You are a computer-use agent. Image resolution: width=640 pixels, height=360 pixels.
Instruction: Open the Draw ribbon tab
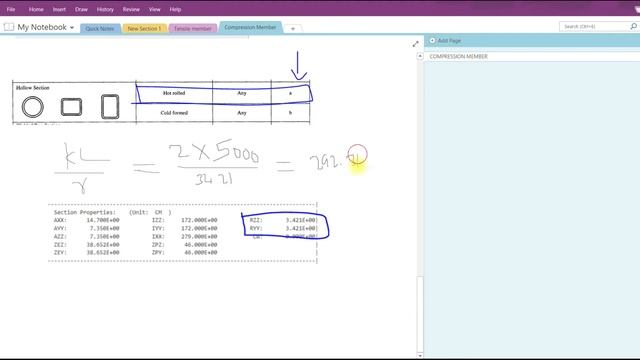pyautogui.click(x=81, y=9)
